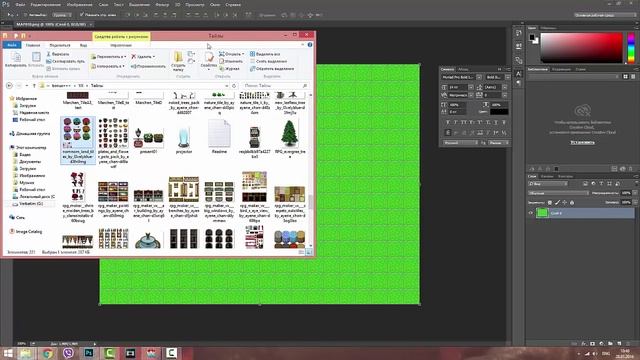Open View tab in Explorer ribbon
Screen dimensions: 640x360
(83, 45)
